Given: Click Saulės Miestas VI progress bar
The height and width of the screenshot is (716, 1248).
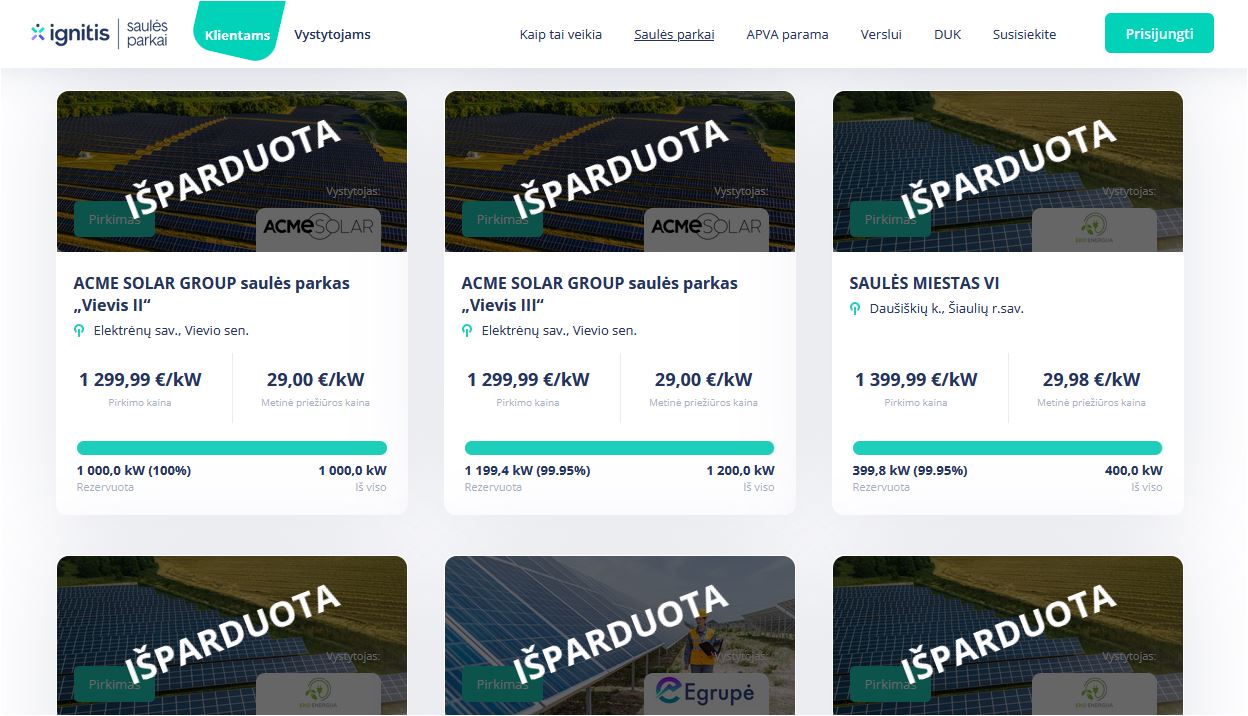Looking at the screenshot, I should coord(1007,448).
